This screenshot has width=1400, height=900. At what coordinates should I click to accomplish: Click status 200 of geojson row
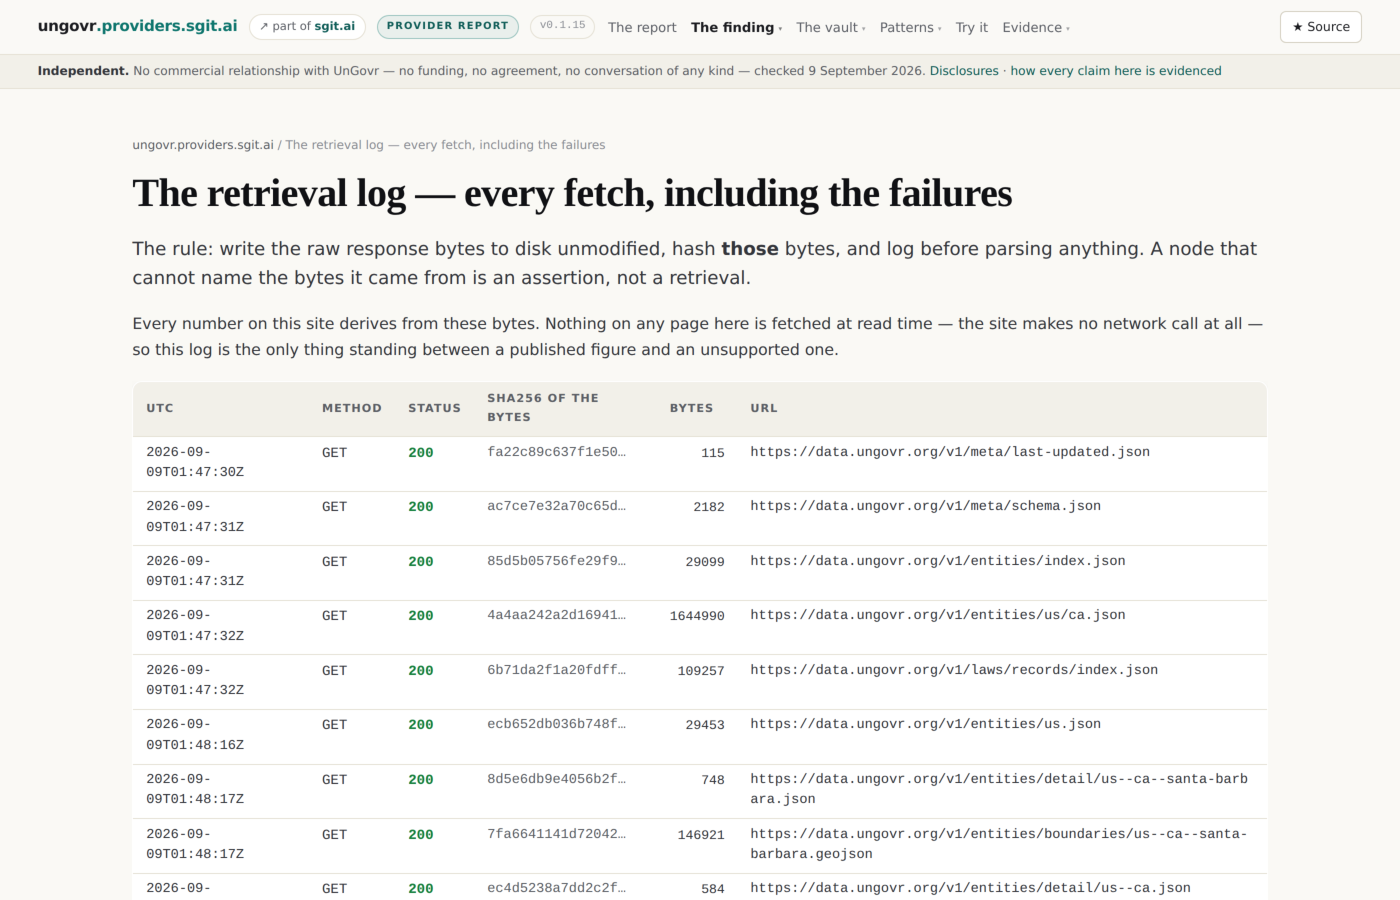click(421, 835)
